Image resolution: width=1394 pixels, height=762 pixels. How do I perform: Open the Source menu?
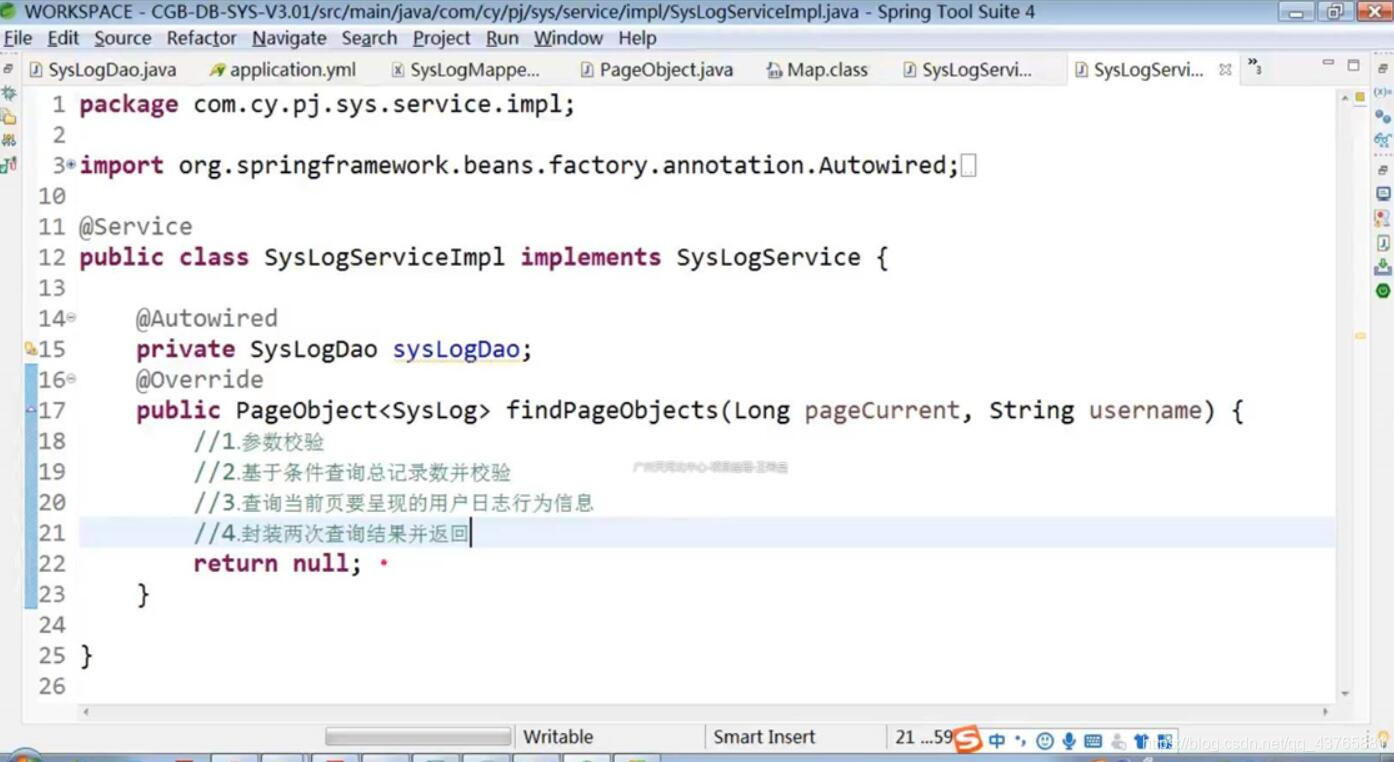123,38
